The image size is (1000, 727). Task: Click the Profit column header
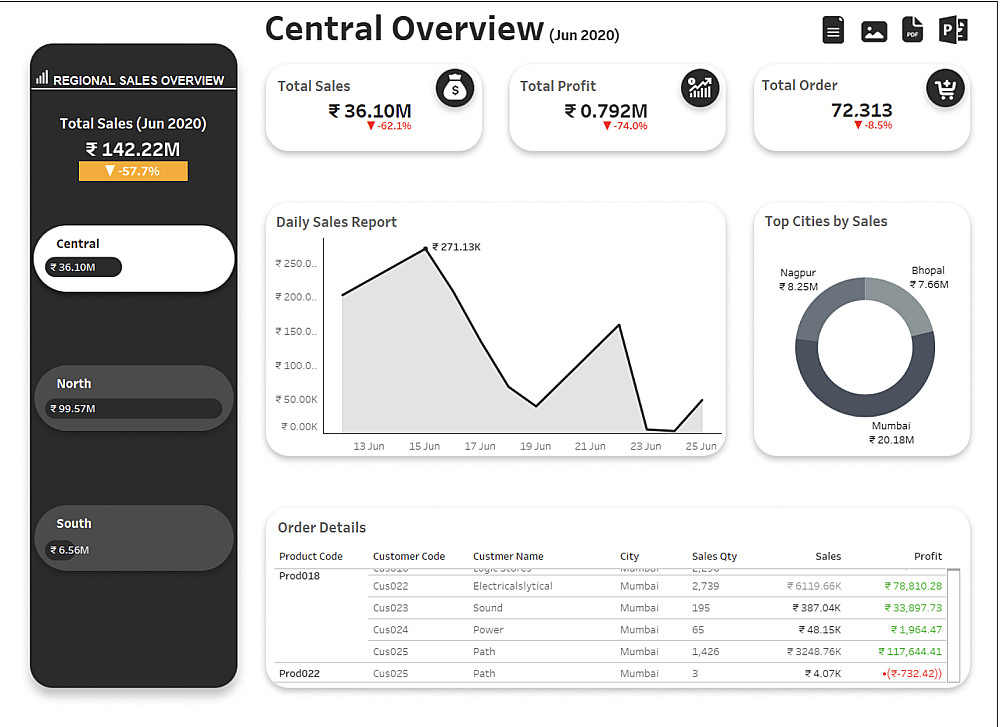point(928,556)
